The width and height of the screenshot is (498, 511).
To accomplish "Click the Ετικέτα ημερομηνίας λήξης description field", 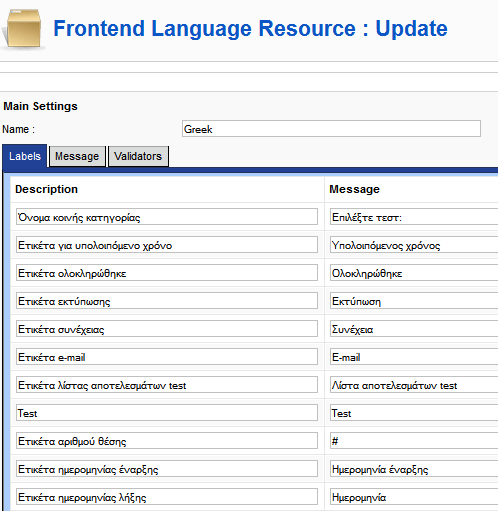I will pos(167,497).
